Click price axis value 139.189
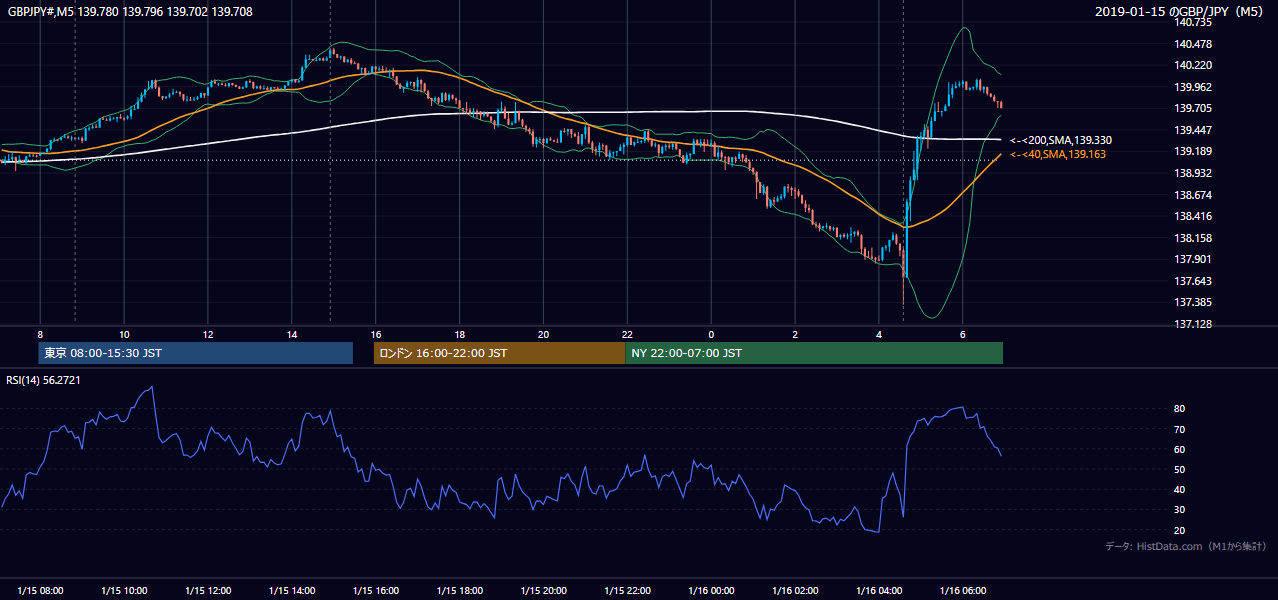The image size is (1278, 600). pos(1194,151)
